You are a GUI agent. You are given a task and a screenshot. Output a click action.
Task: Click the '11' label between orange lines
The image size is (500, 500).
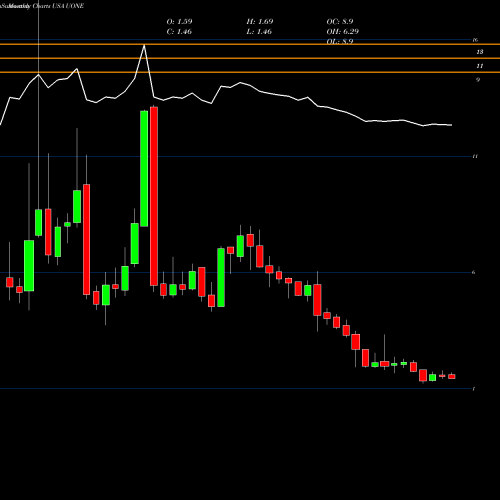(x=480, y=66)
